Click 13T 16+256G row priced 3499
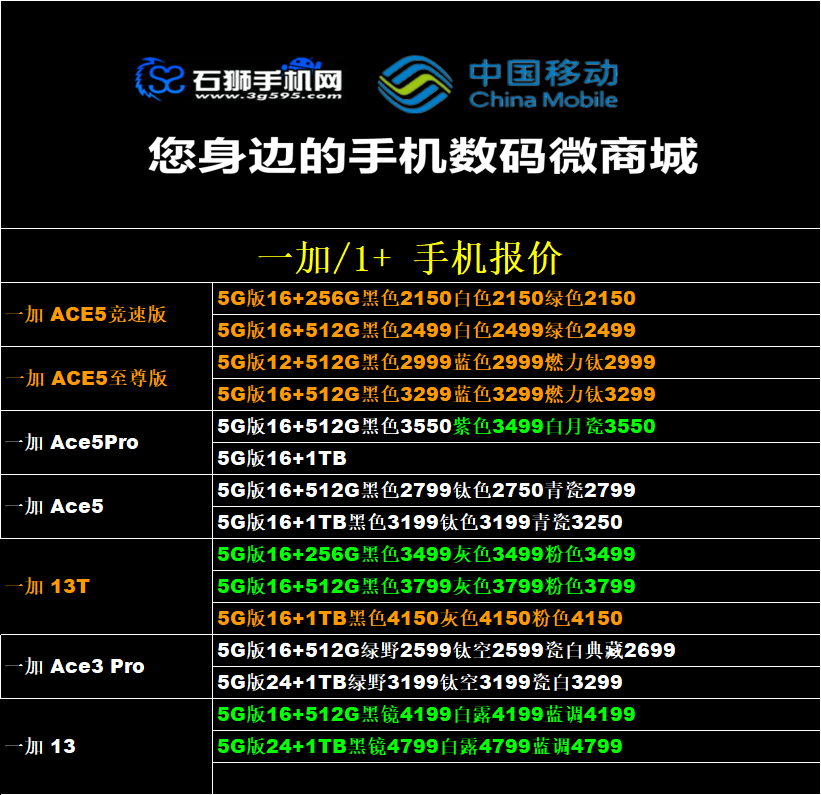 (516, 554)
